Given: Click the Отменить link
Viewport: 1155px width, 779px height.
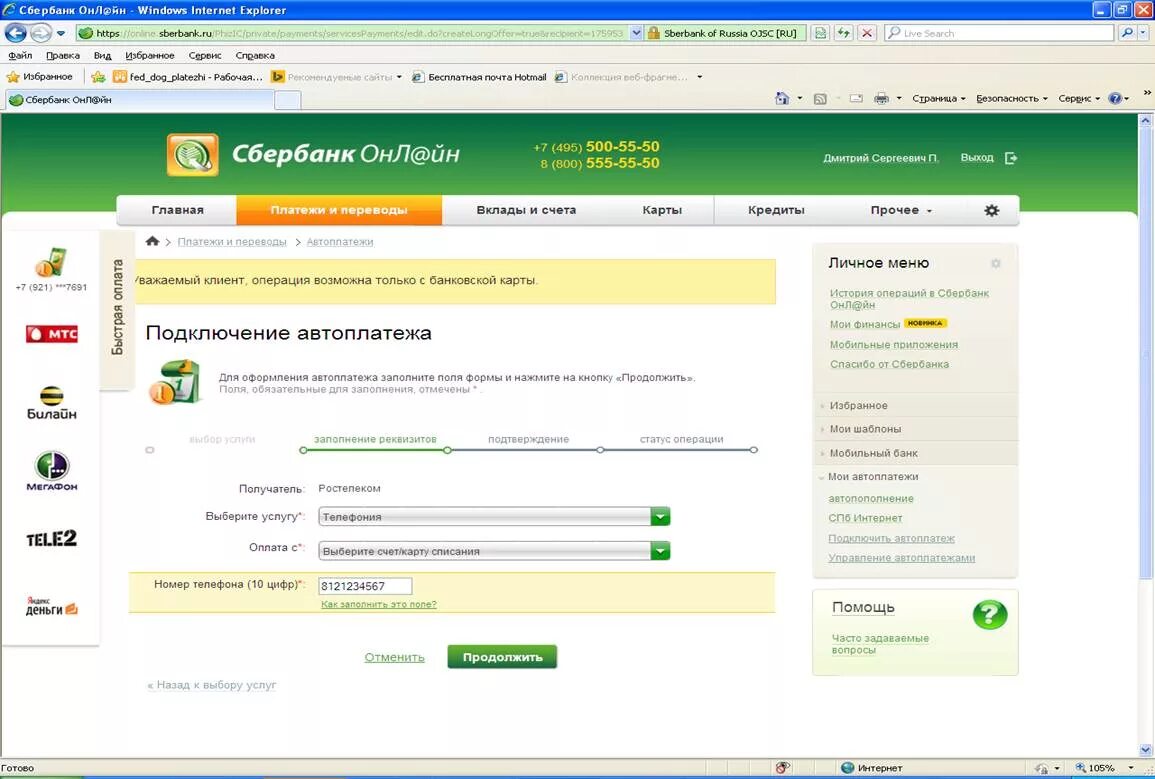Looking at the screenshot, I should click(394, 657).
